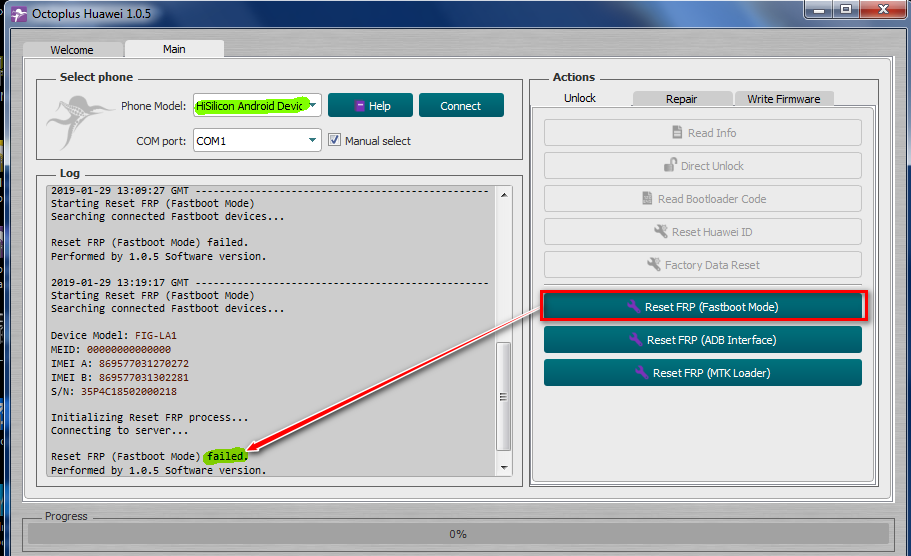Click the Factory Data Reset wrench icon
This screenshot has height=556, width=911.
[654, 264]
